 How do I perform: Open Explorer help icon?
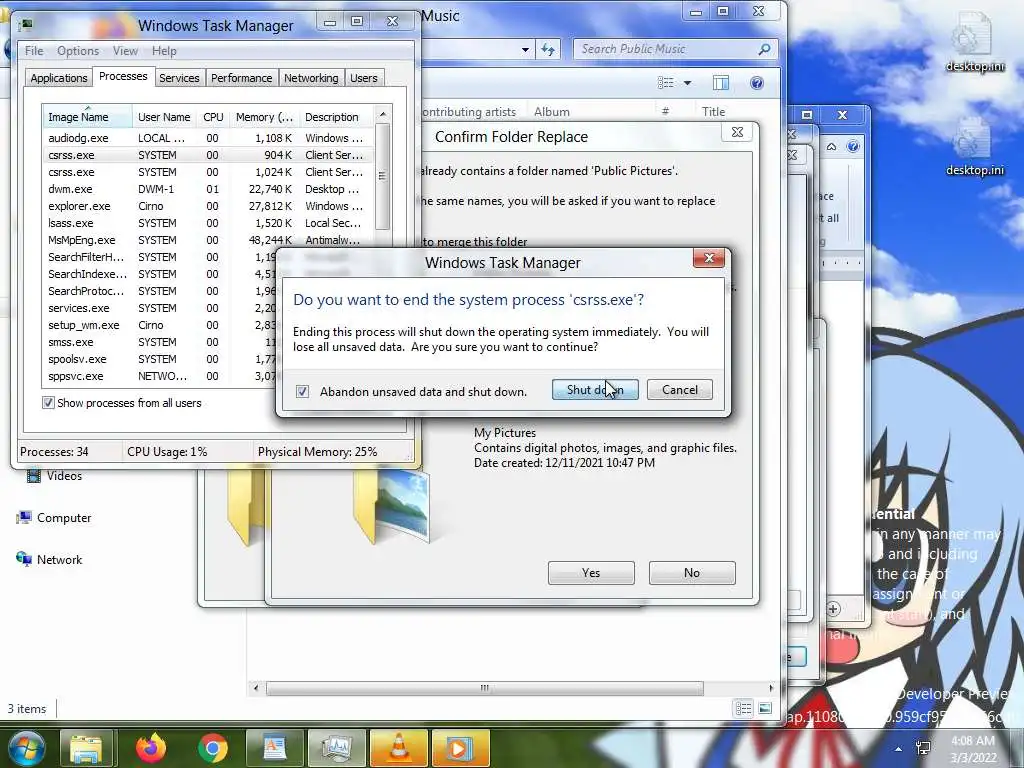[756, 83]
